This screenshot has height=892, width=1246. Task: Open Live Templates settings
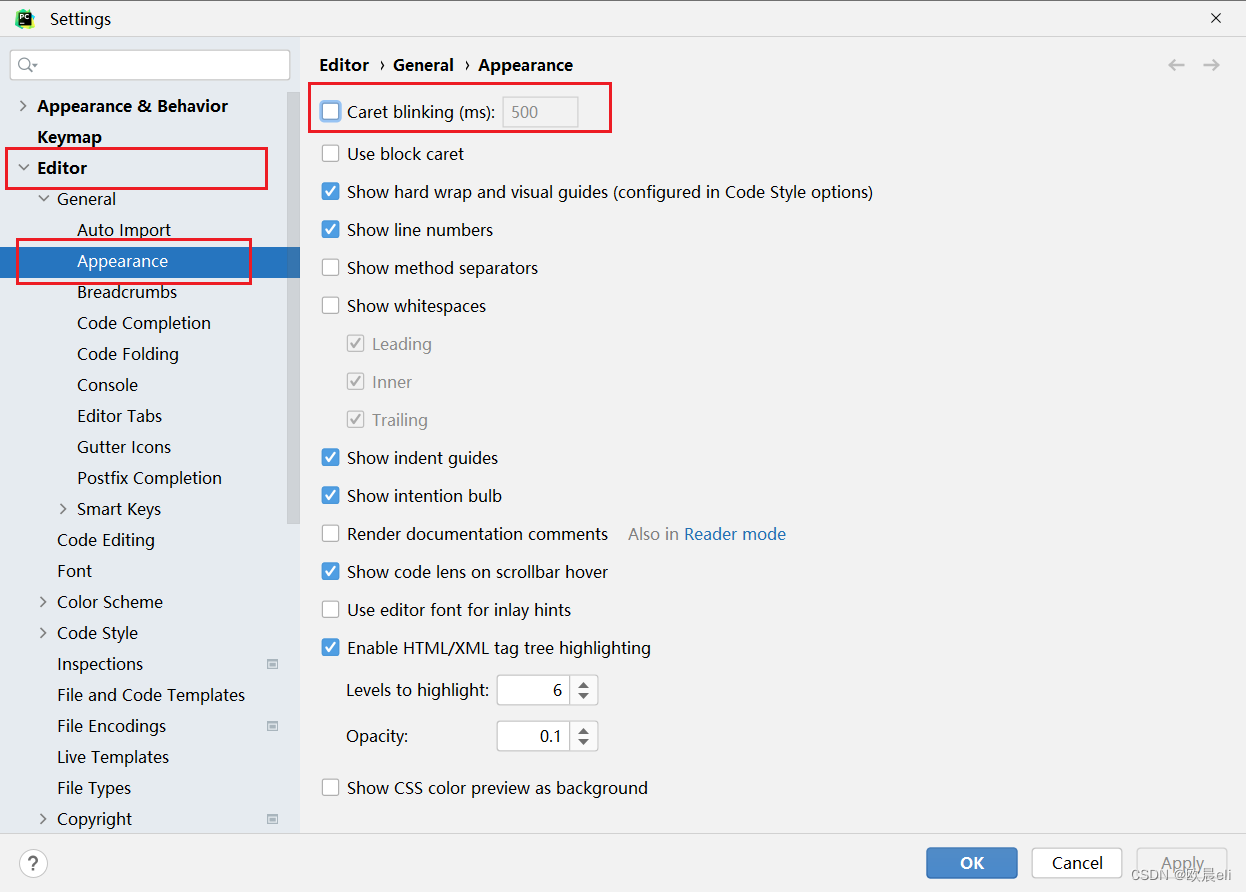coord(113,757)
